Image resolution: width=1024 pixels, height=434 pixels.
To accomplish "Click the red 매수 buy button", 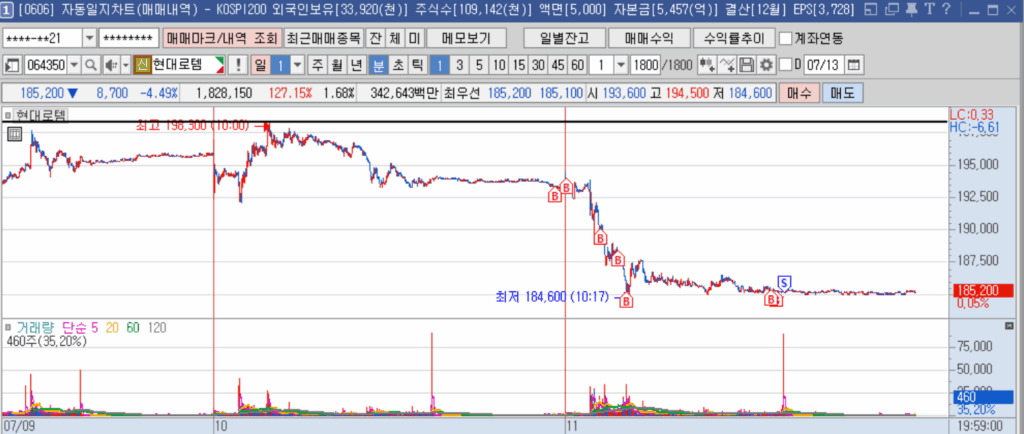I will pyautogui.click(x=799, y=93).
